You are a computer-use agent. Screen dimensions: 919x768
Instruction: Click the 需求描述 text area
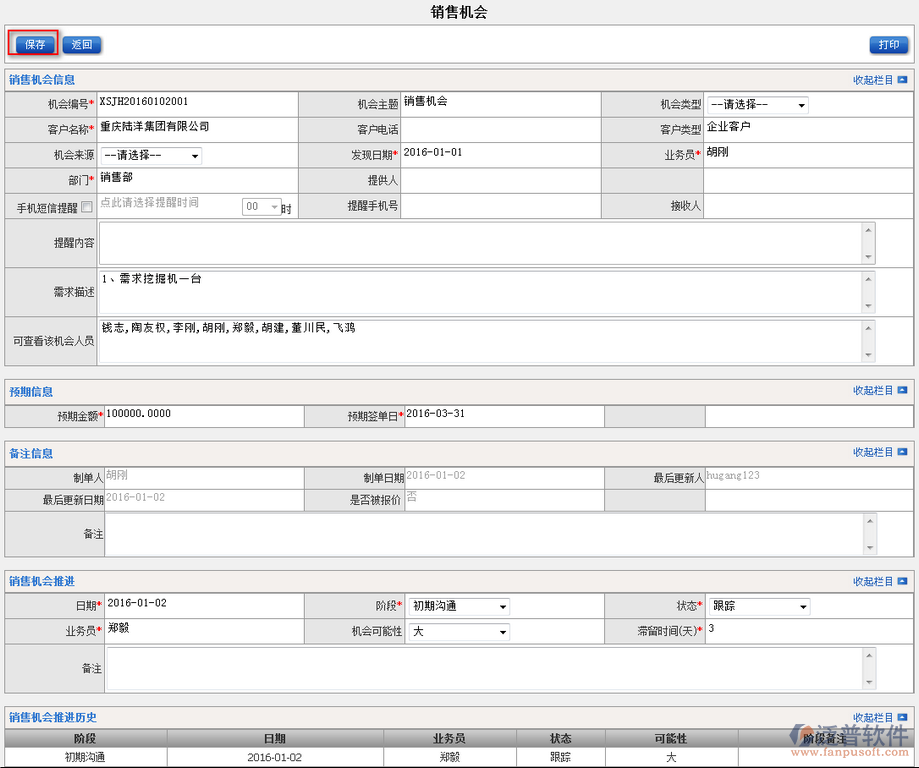(480, 292)
